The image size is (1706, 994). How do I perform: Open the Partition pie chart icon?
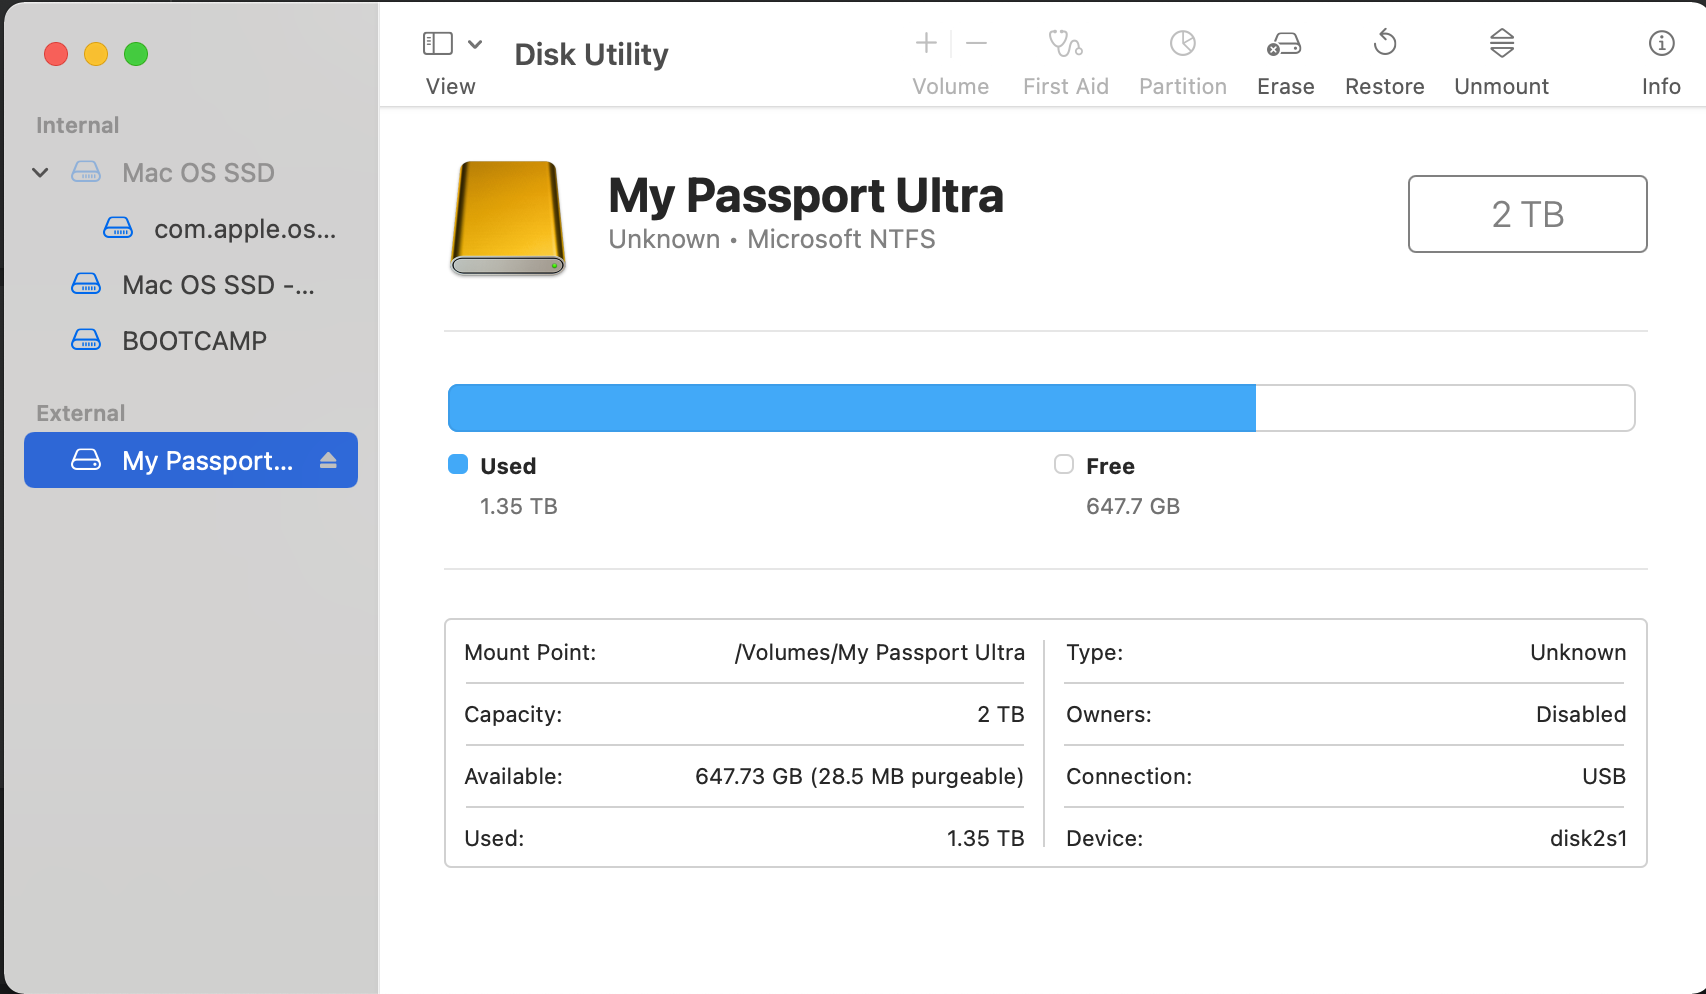point(1183,43)
